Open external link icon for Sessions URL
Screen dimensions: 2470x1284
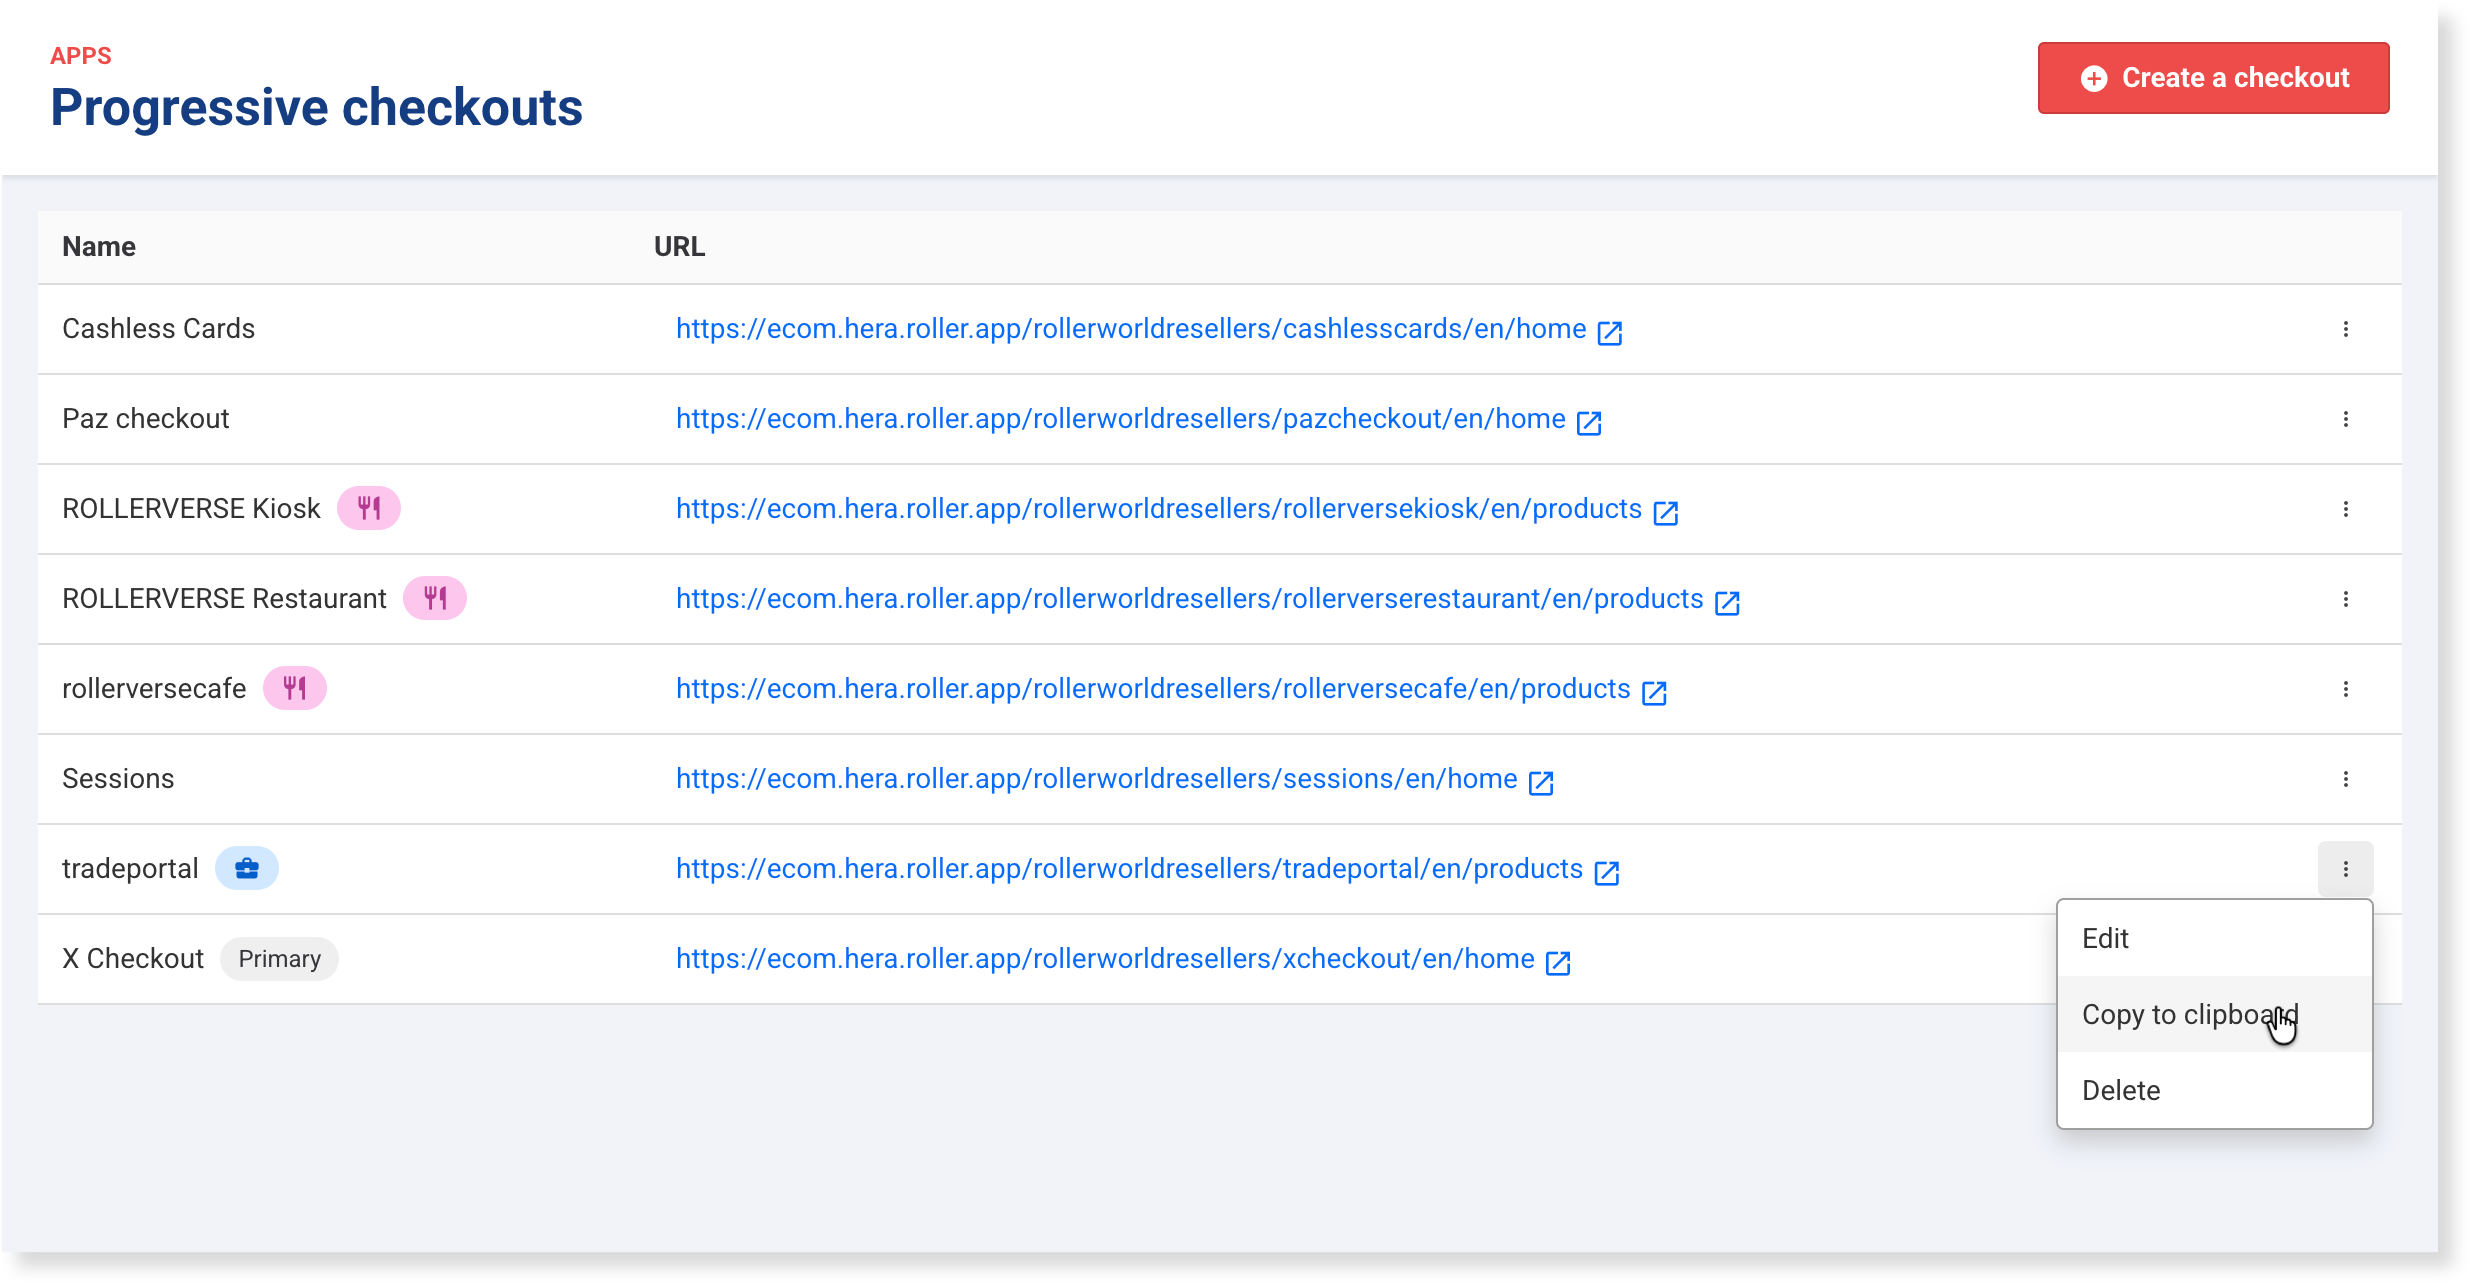point(1541,782)
